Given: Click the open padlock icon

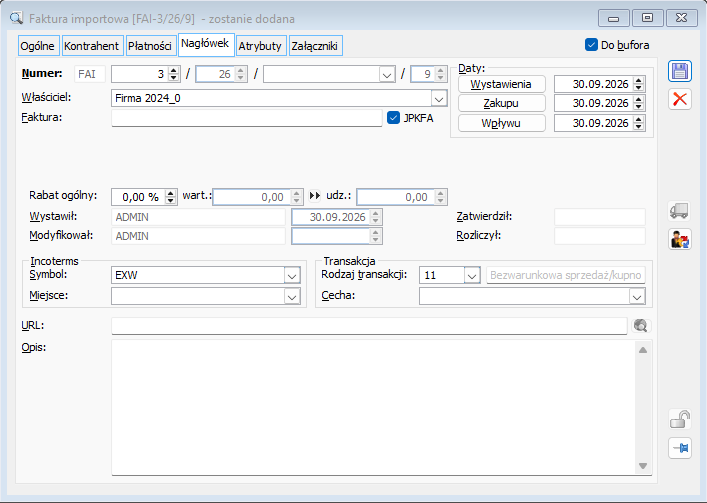Looking at the screenshot, I should tap(679, 419).
